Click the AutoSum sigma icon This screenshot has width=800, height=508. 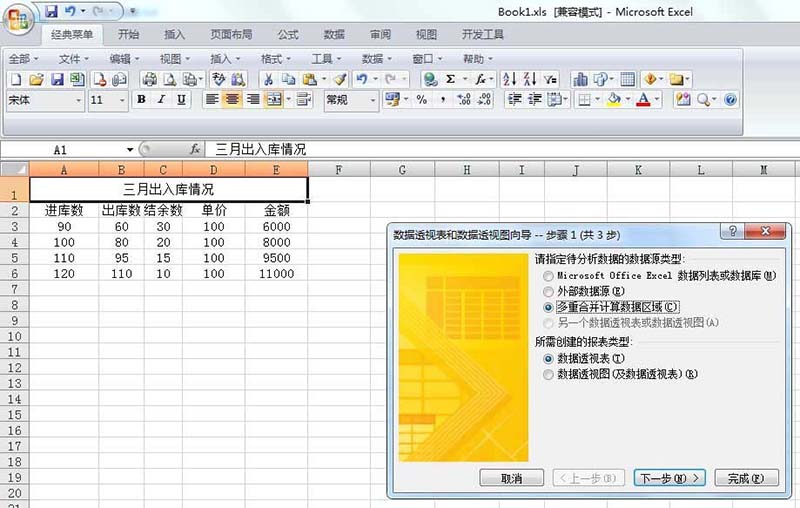pyautogui.click(x=451, y=79)
